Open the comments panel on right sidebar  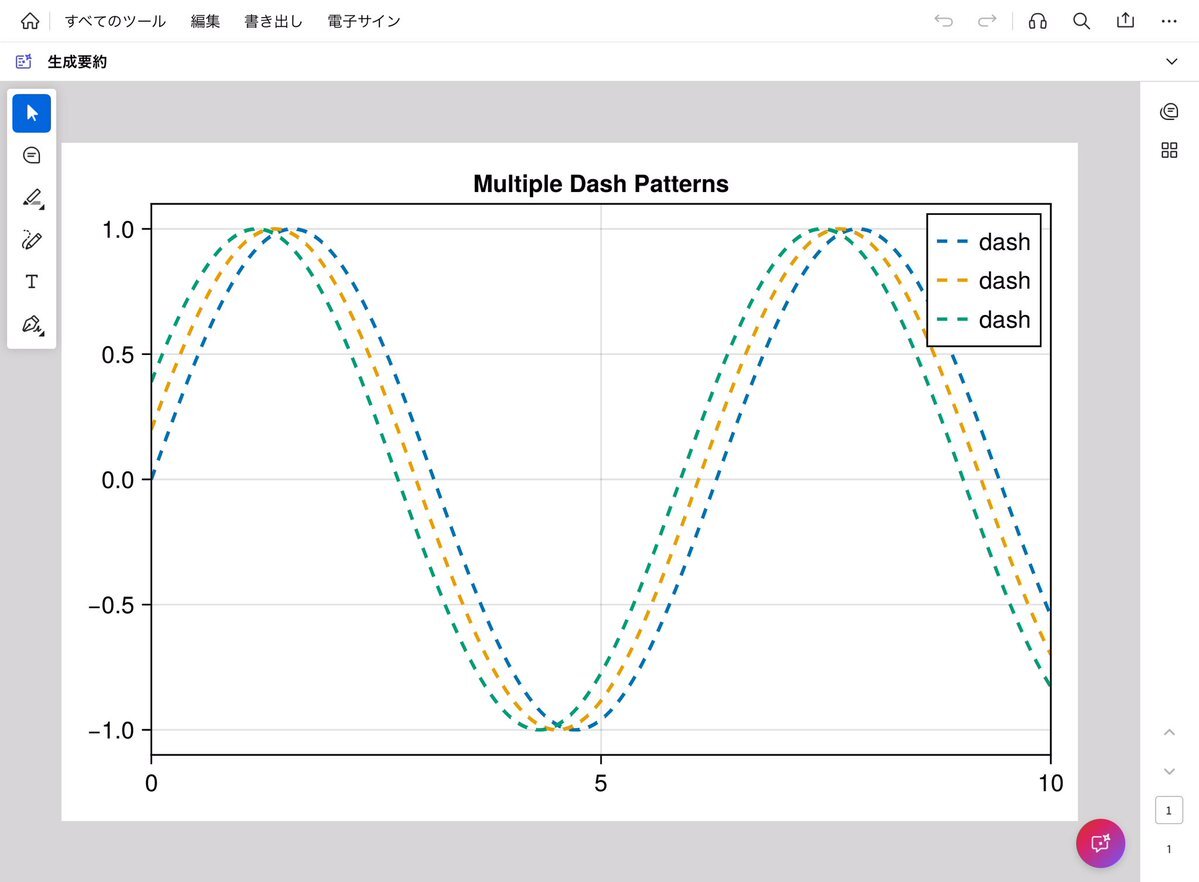(1169, 111)
